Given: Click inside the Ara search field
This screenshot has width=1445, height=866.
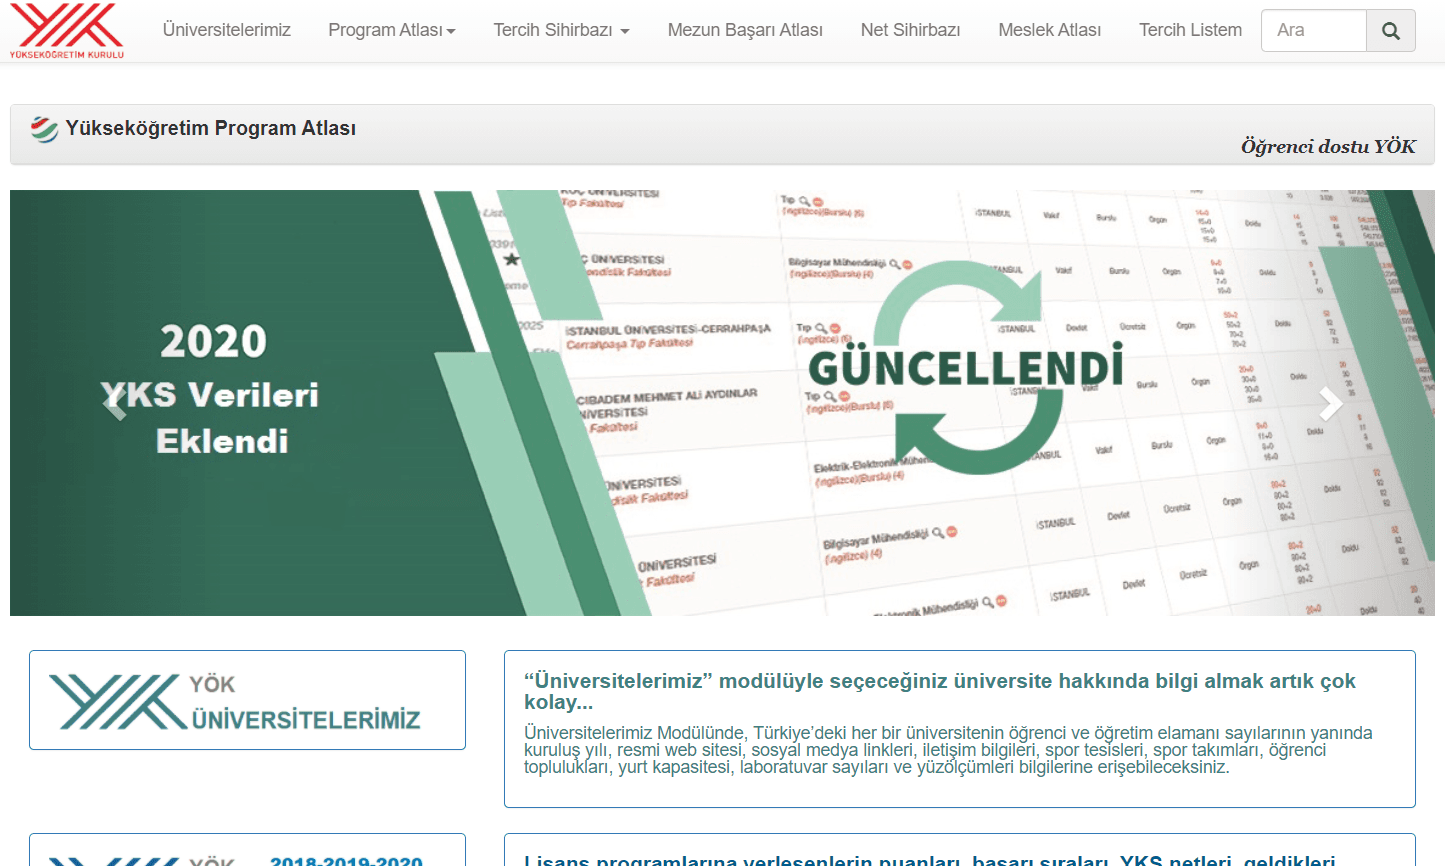Looking at the screenshot, I should pos(1313,30).
